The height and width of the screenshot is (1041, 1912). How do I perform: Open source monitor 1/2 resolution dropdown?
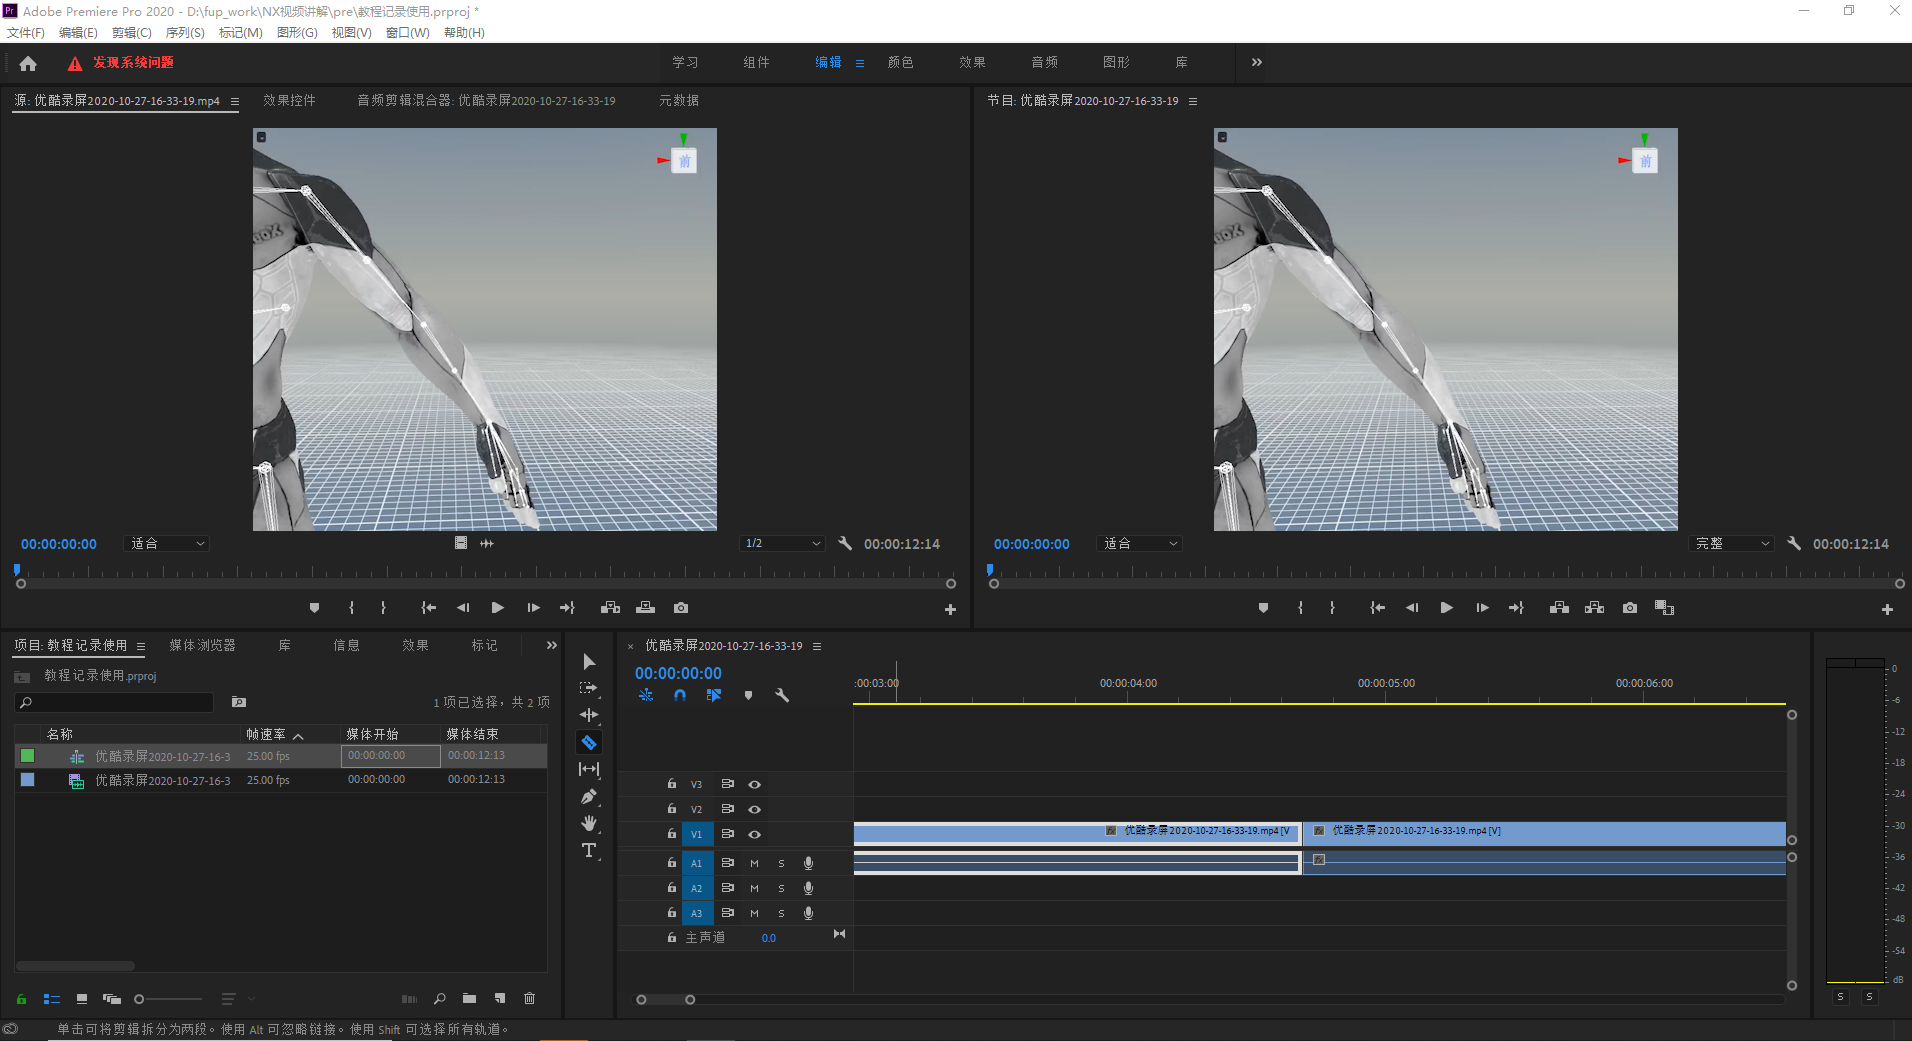coord(782,543)
